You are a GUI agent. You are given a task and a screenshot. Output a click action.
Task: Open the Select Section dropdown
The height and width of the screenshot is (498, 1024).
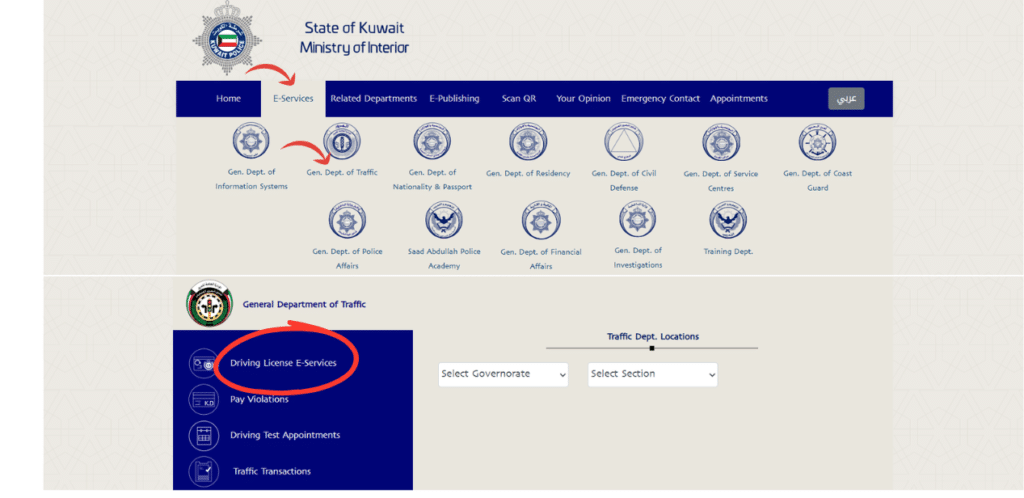click(x=652, y=374)
